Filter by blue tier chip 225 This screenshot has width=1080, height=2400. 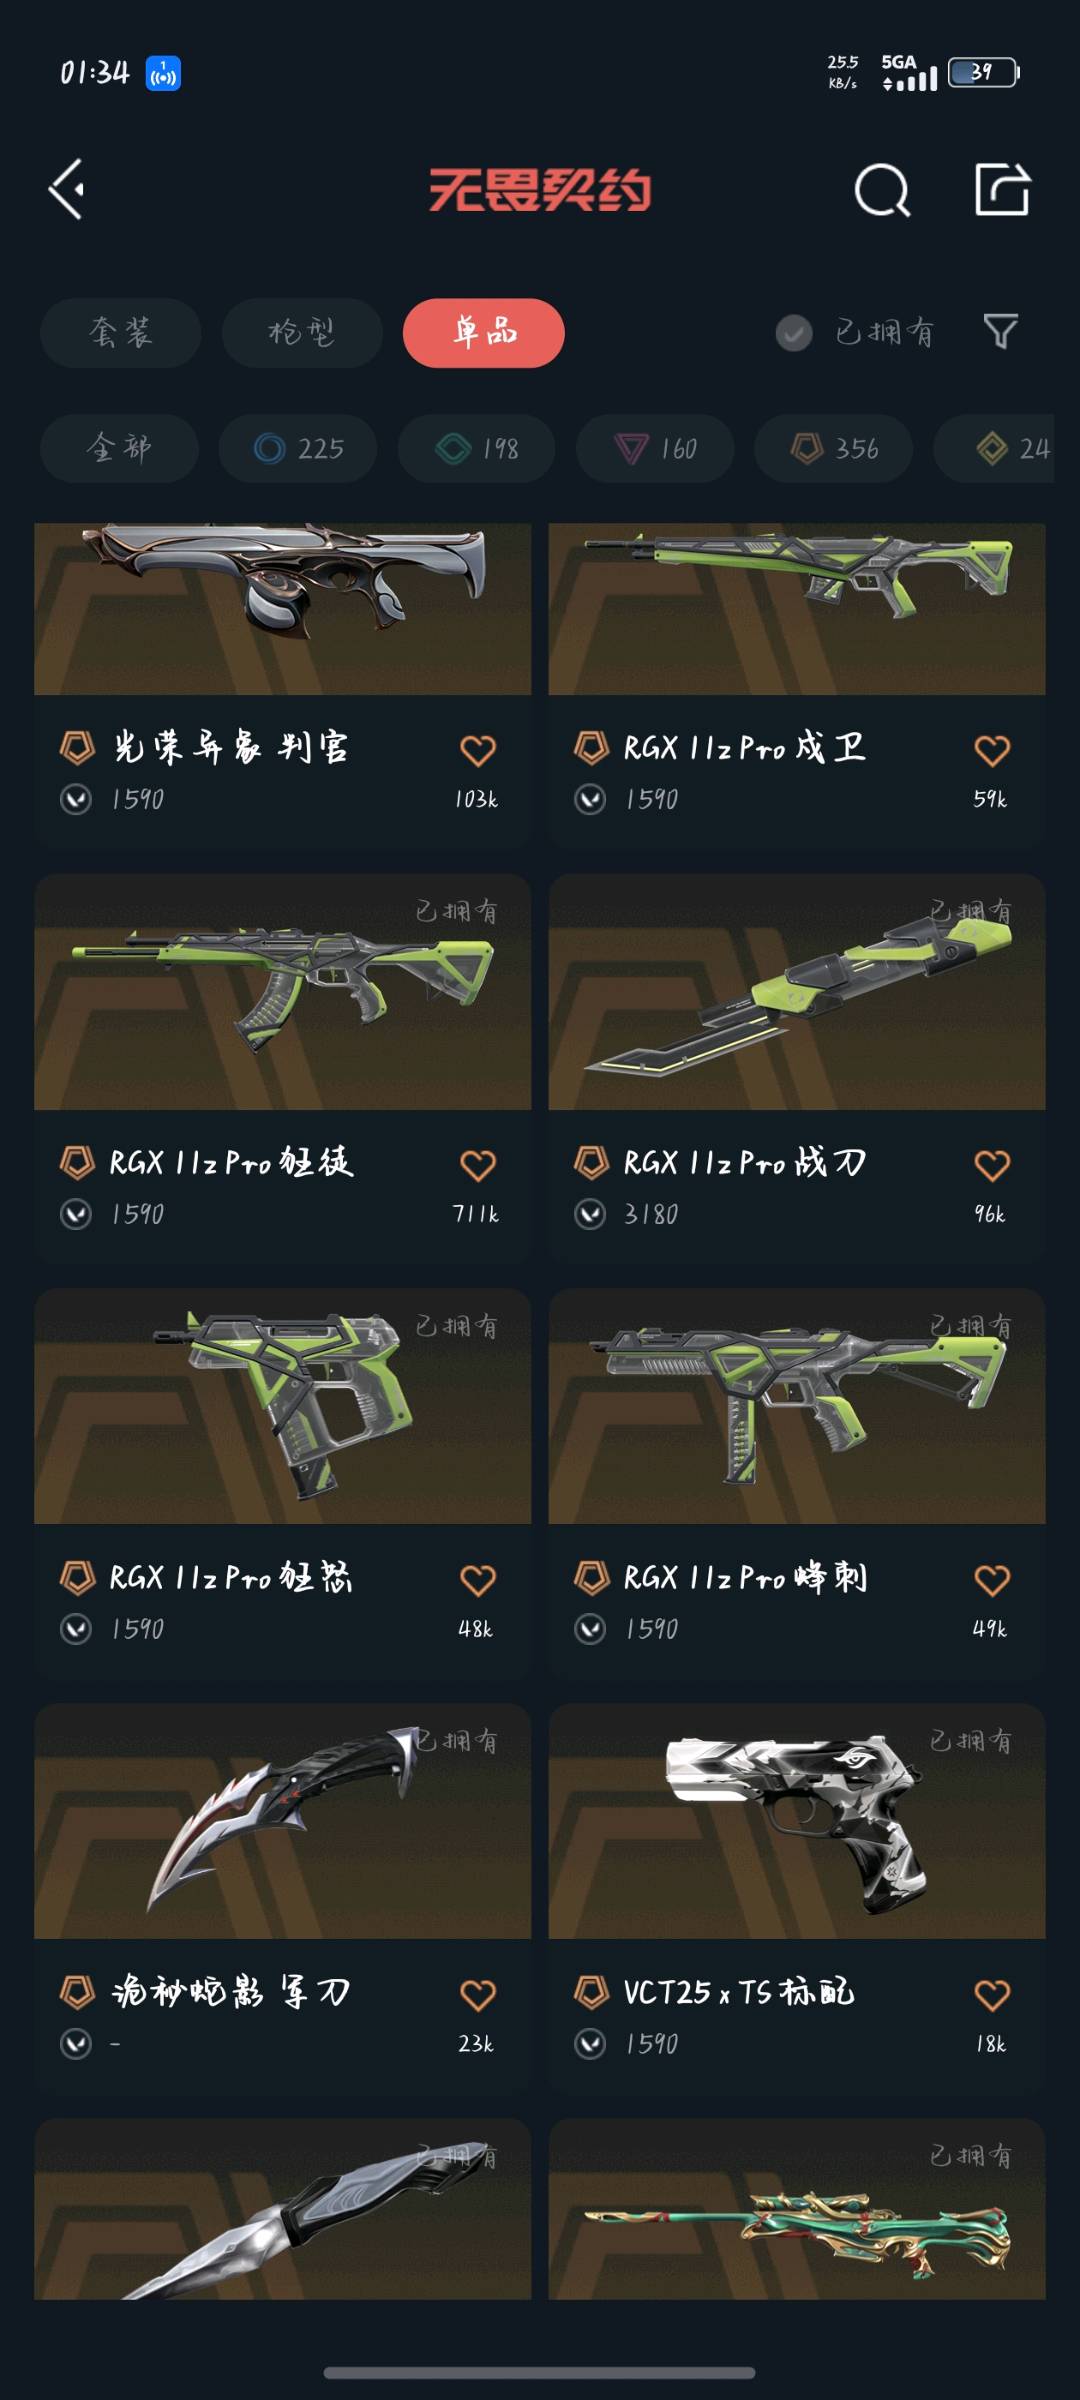298,448
